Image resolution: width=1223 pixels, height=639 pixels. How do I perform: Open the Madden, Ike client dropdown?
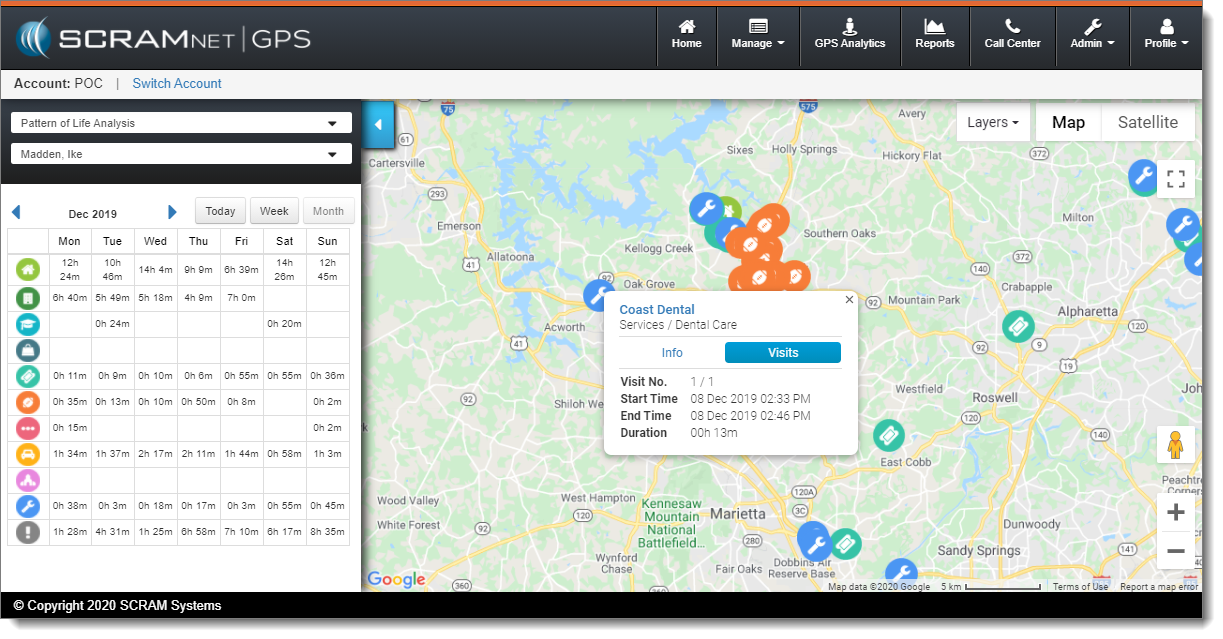pos(181,154)
